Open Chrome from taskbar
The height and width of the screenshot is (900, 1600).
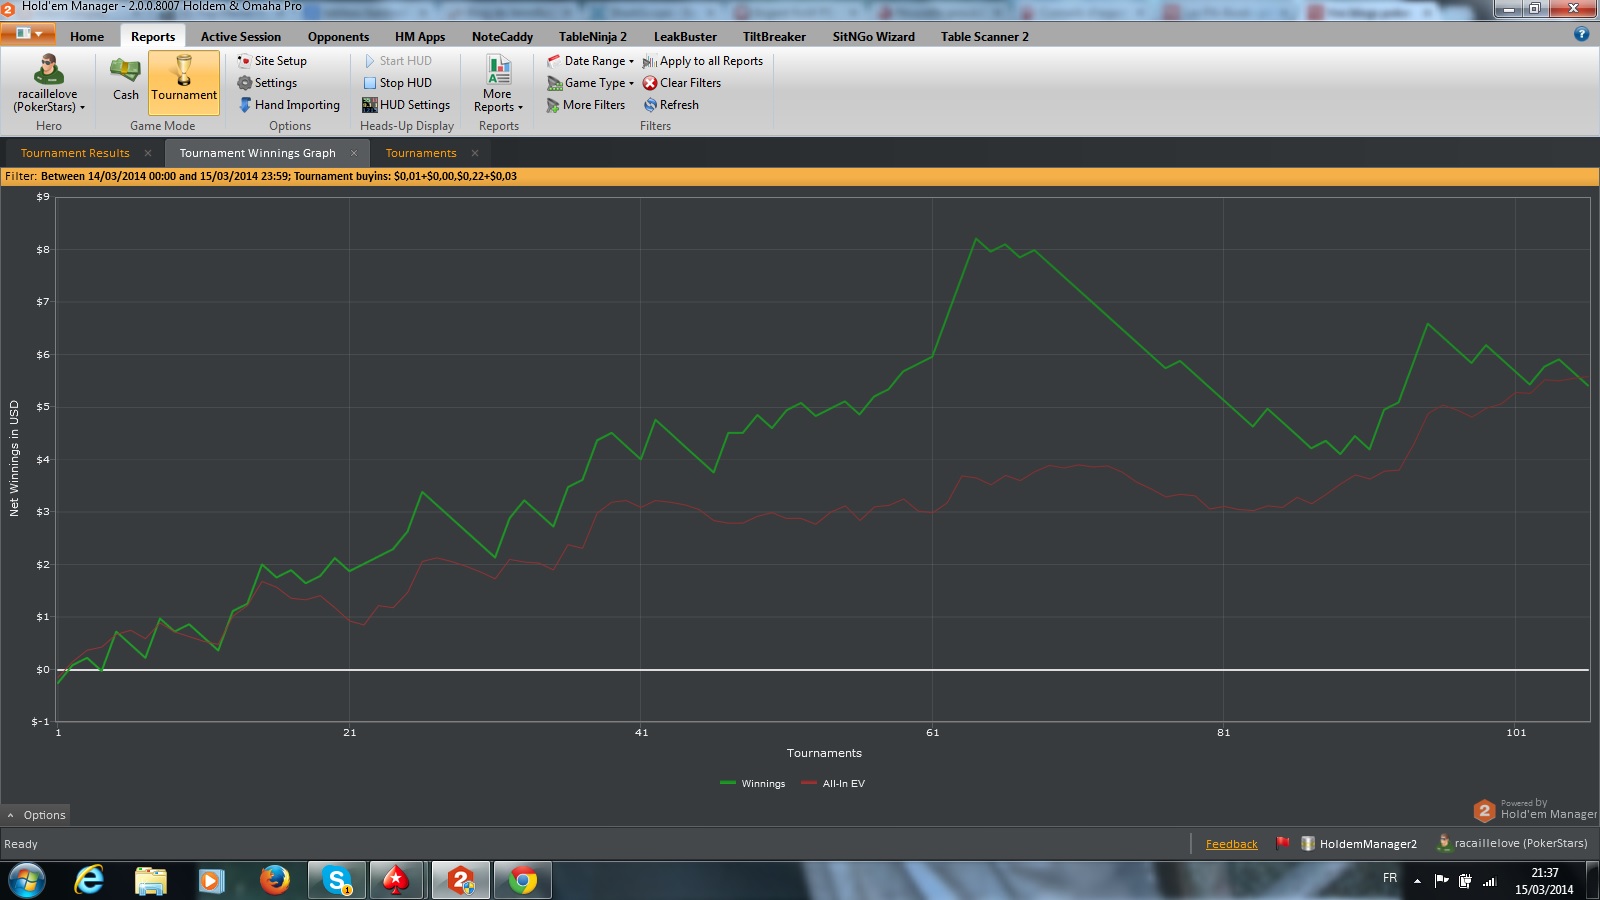(x=522, y=881)
